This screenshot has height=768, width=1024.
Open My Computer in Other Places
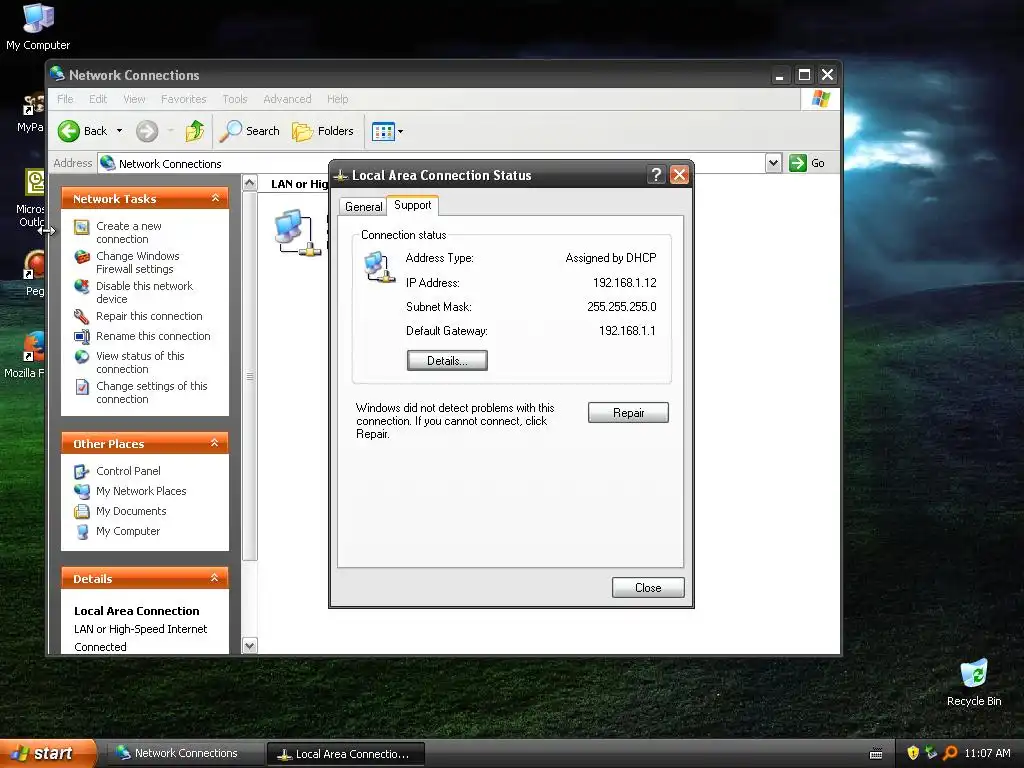pos(127,532)
